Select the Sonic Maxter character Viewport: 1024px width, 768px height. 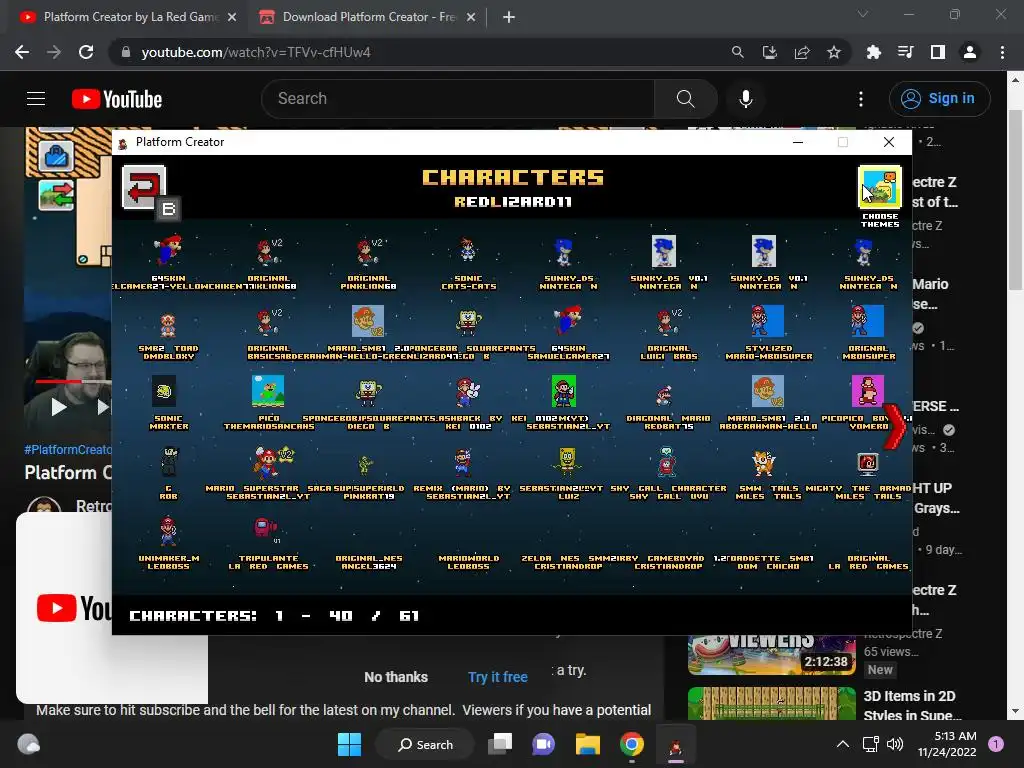click(164, 391)
